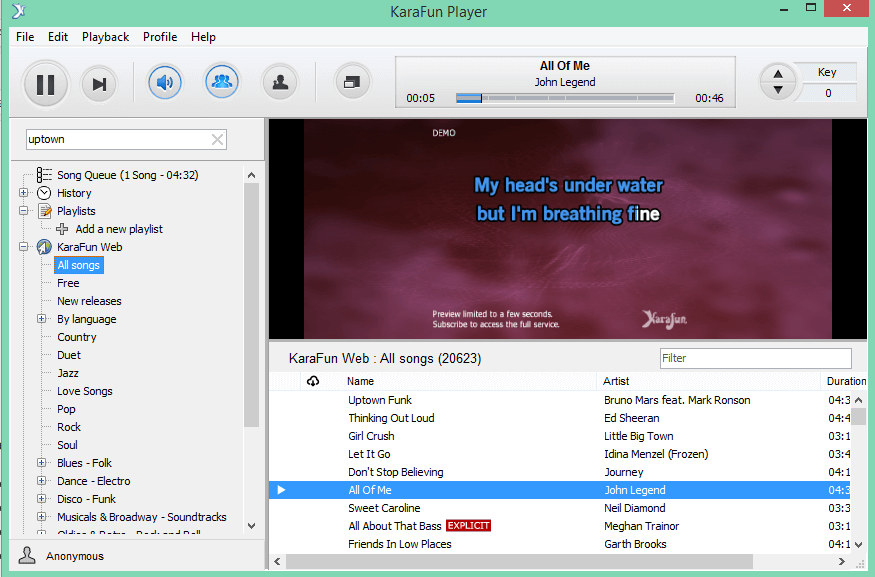Open the Help menu
This screenshot has height=577, width=875.
coord(203,37)
